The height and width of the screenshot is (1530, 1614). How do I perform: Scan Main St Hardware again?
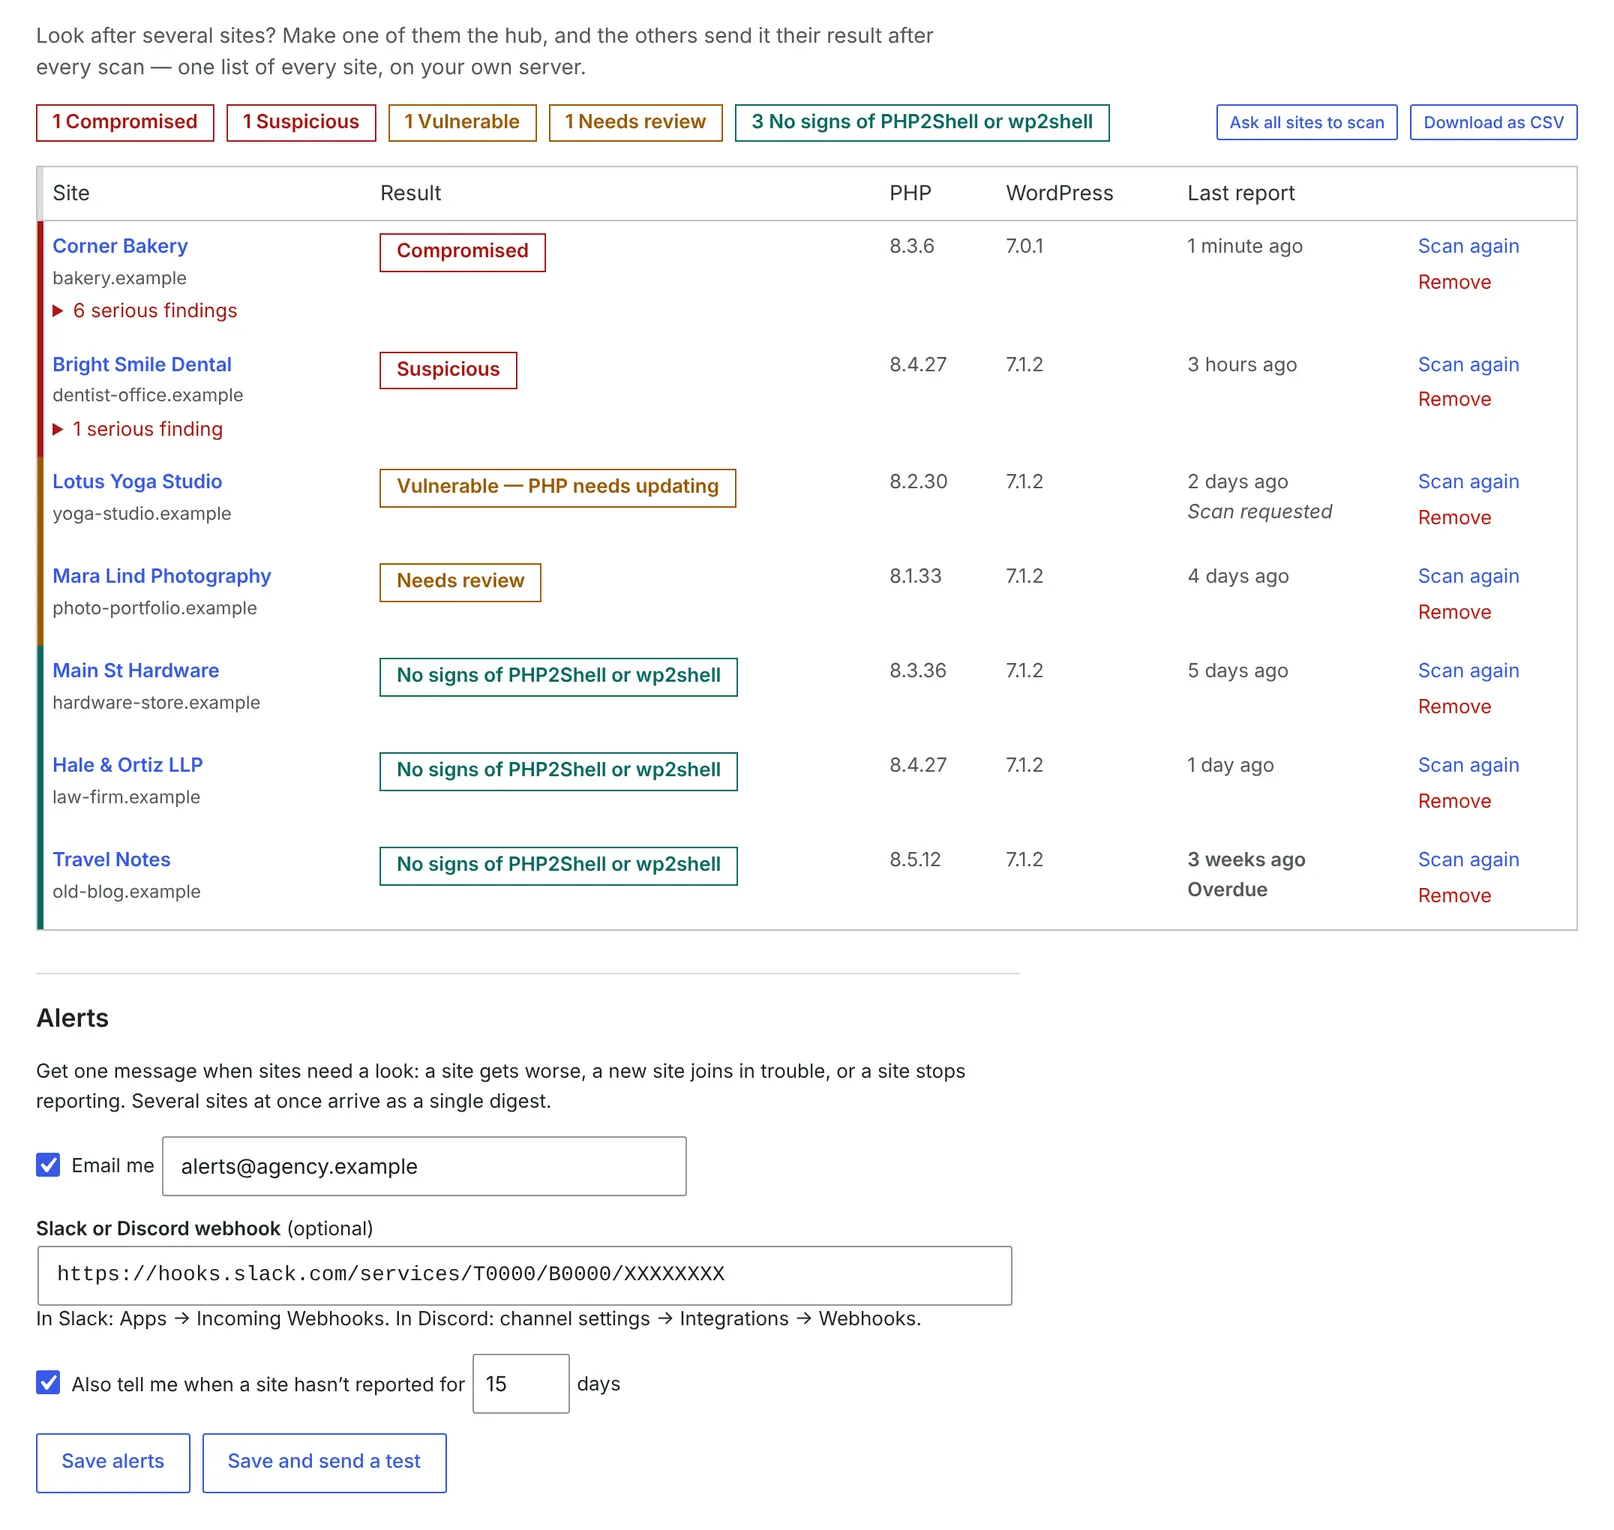click(x=1468, y=670)
